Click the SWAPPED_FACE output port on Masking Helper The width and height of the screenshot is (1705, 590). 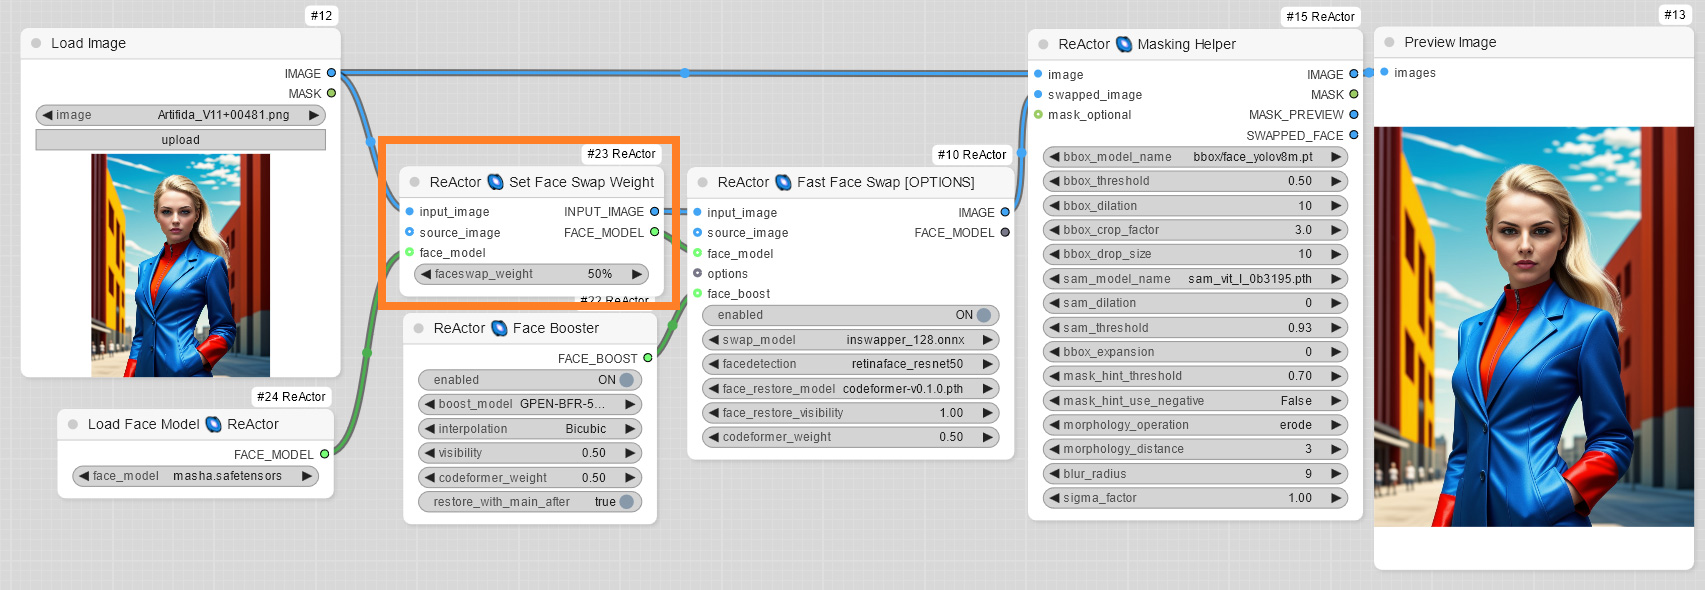(x=1354, y=135)
